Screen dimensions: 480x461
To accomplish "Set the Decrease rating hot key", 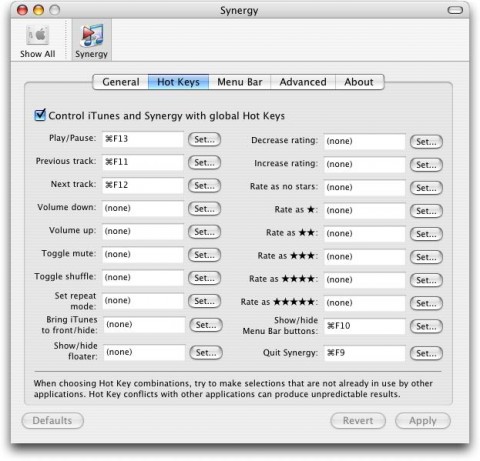I will [x=426, y=142].
